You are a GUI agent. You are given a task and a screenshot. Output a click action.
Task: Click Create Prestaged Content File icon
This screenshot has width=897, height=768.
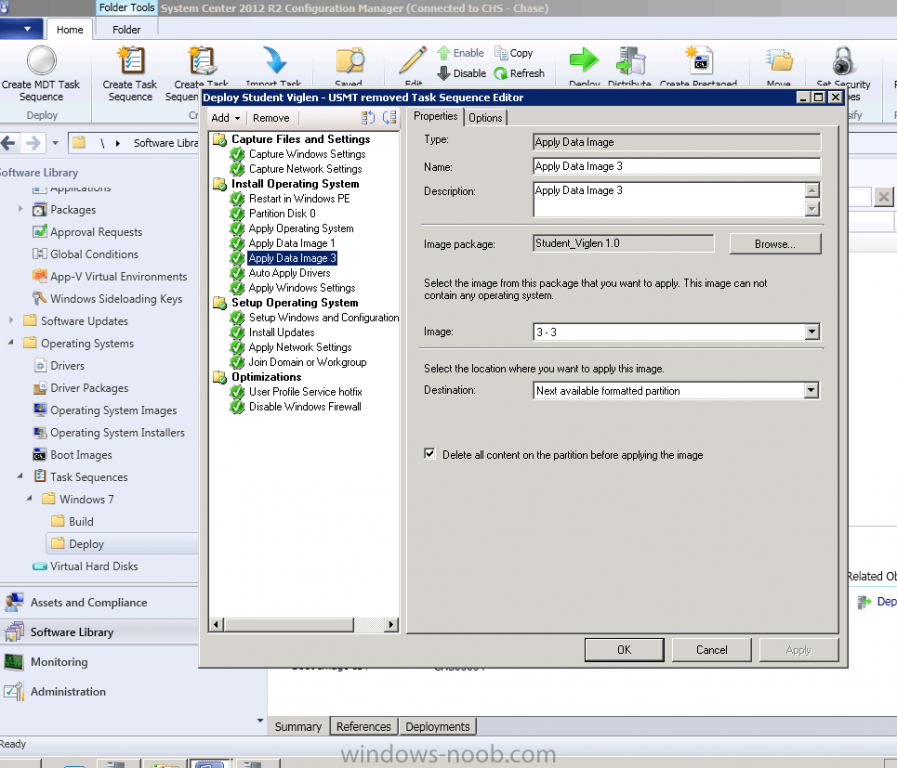pos(699,60)
